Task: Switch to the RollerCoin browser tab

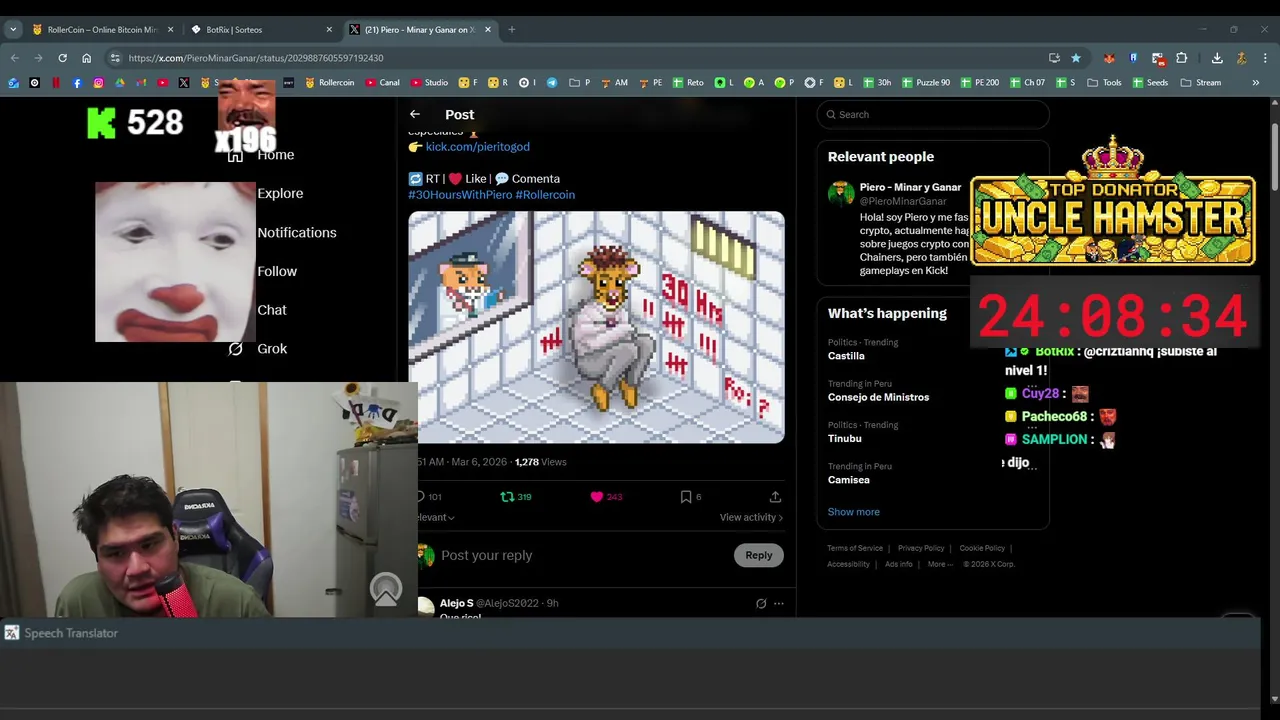Action: [103, 29]
